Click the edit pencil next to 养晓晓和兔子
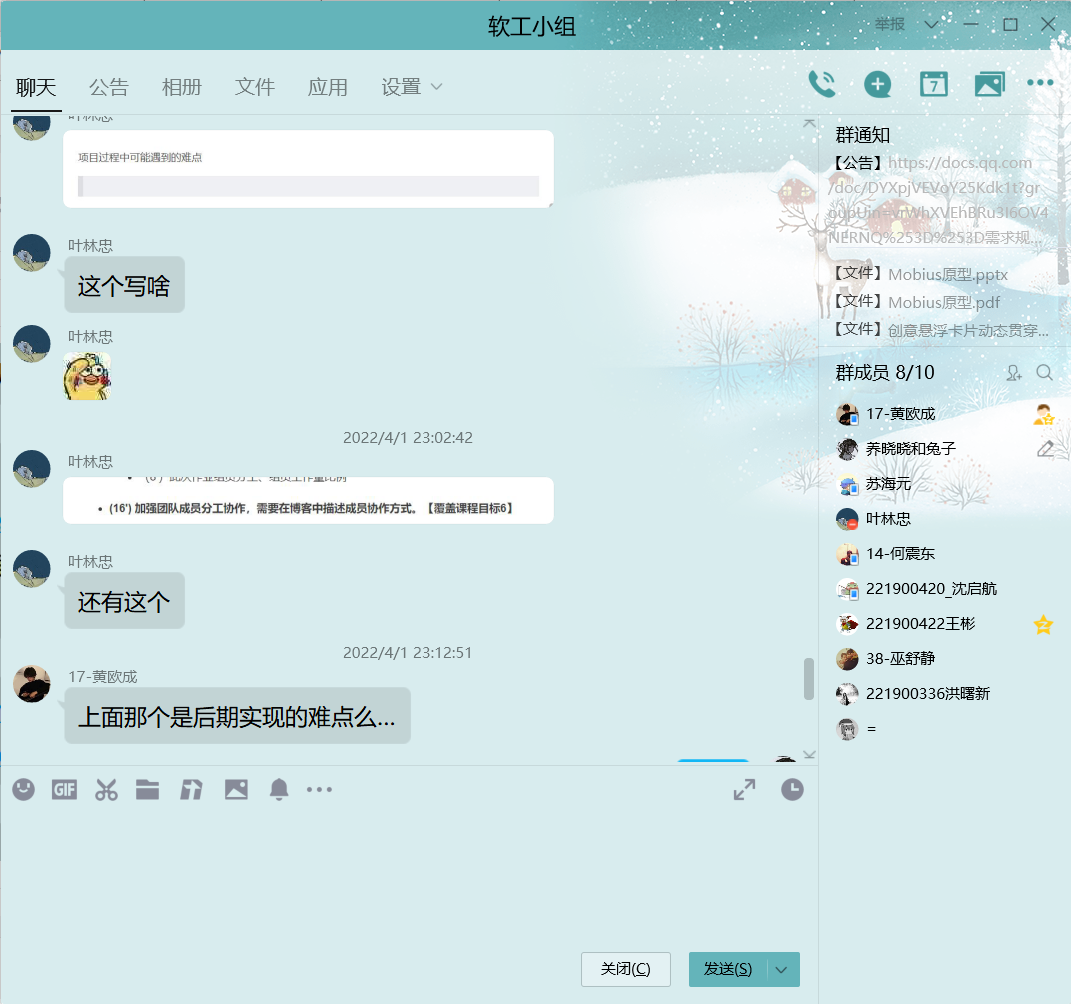Image resolution: width=1071 pixels, height=1004 pixels. point(1045,449)
